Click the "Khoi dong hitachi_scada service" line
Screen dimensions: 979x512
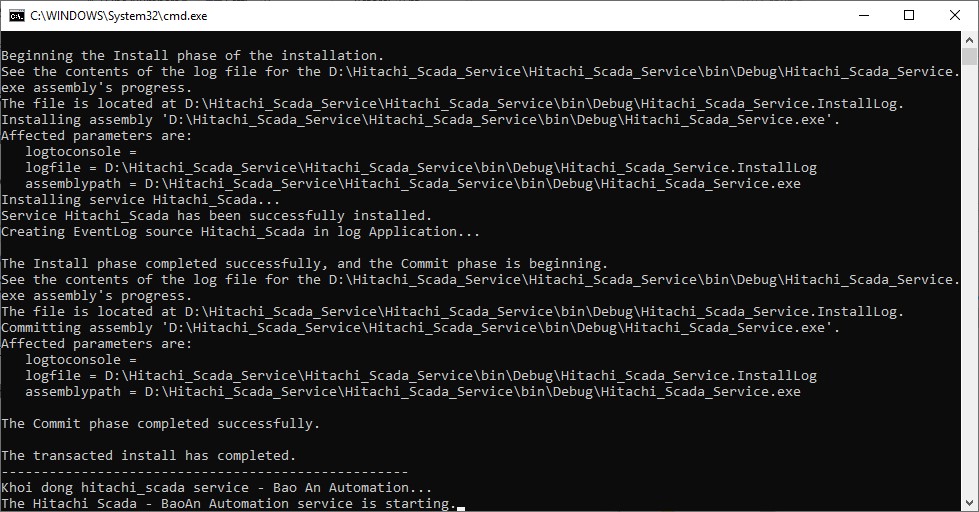click(x=216, y=488)
